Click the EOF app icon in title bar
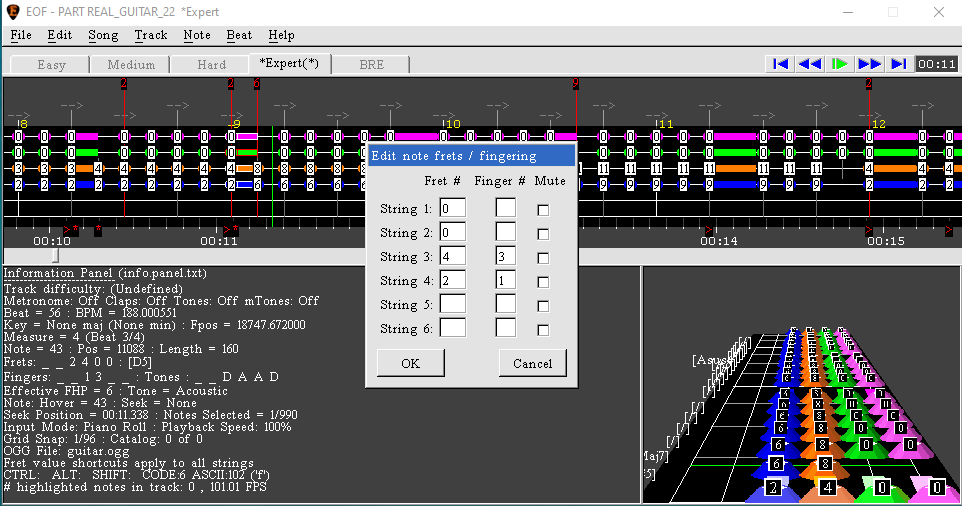The width and height of the screenshot is (962, 506). coord(14,12)
